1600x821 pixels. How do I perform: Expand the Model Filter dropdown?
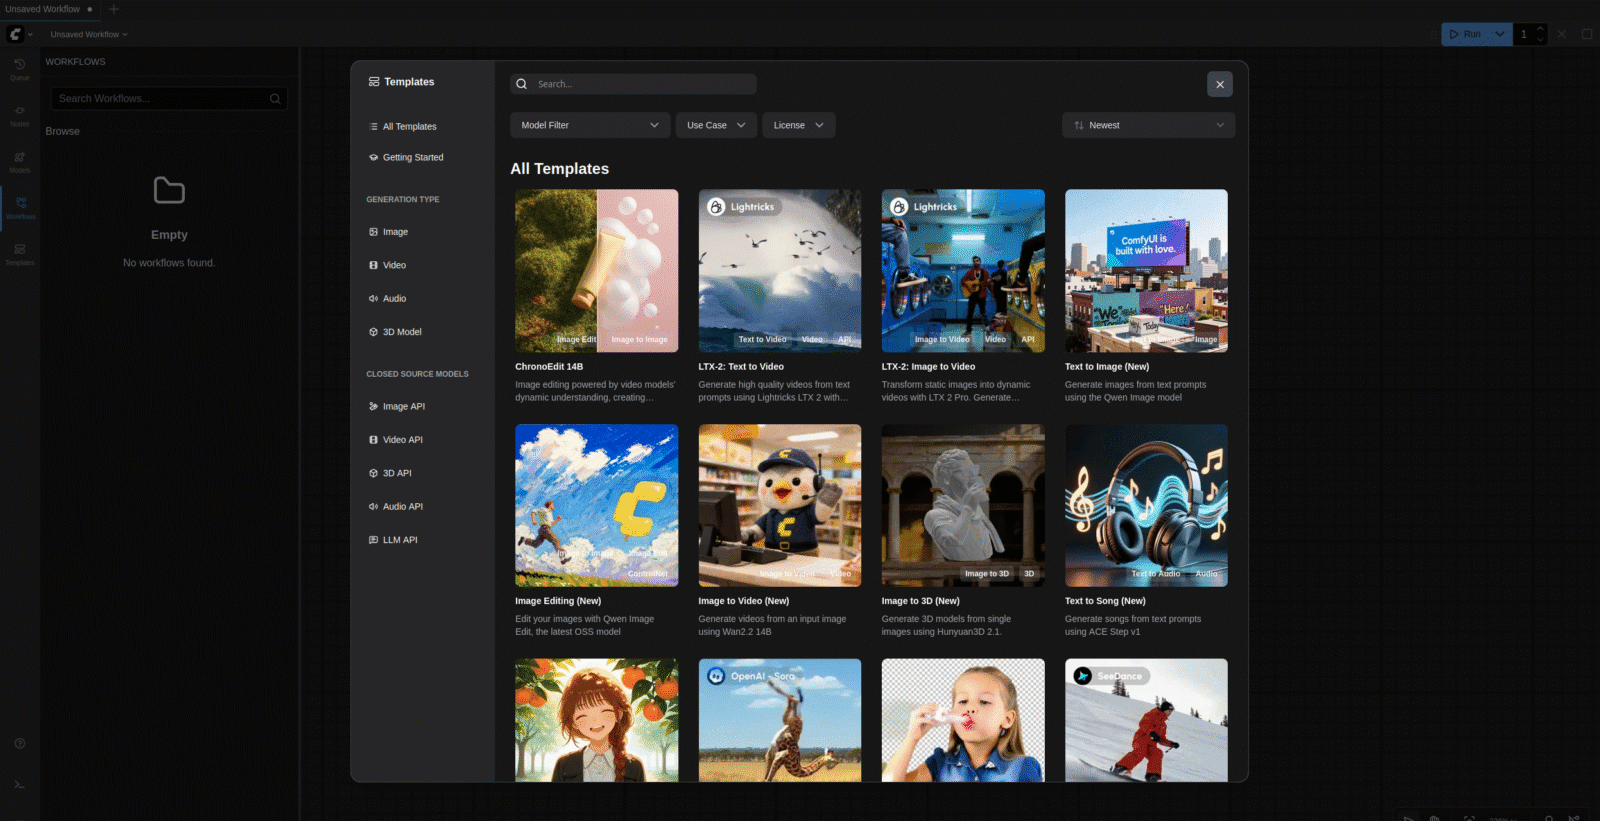pyautogui.click(x=589, y=126)
